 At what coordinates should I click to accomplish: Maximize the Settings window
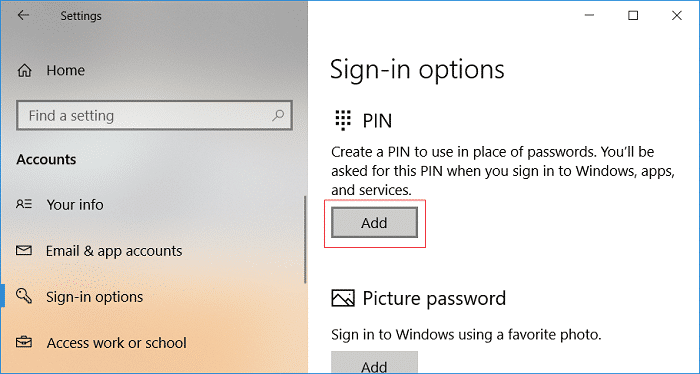point(633,16)
